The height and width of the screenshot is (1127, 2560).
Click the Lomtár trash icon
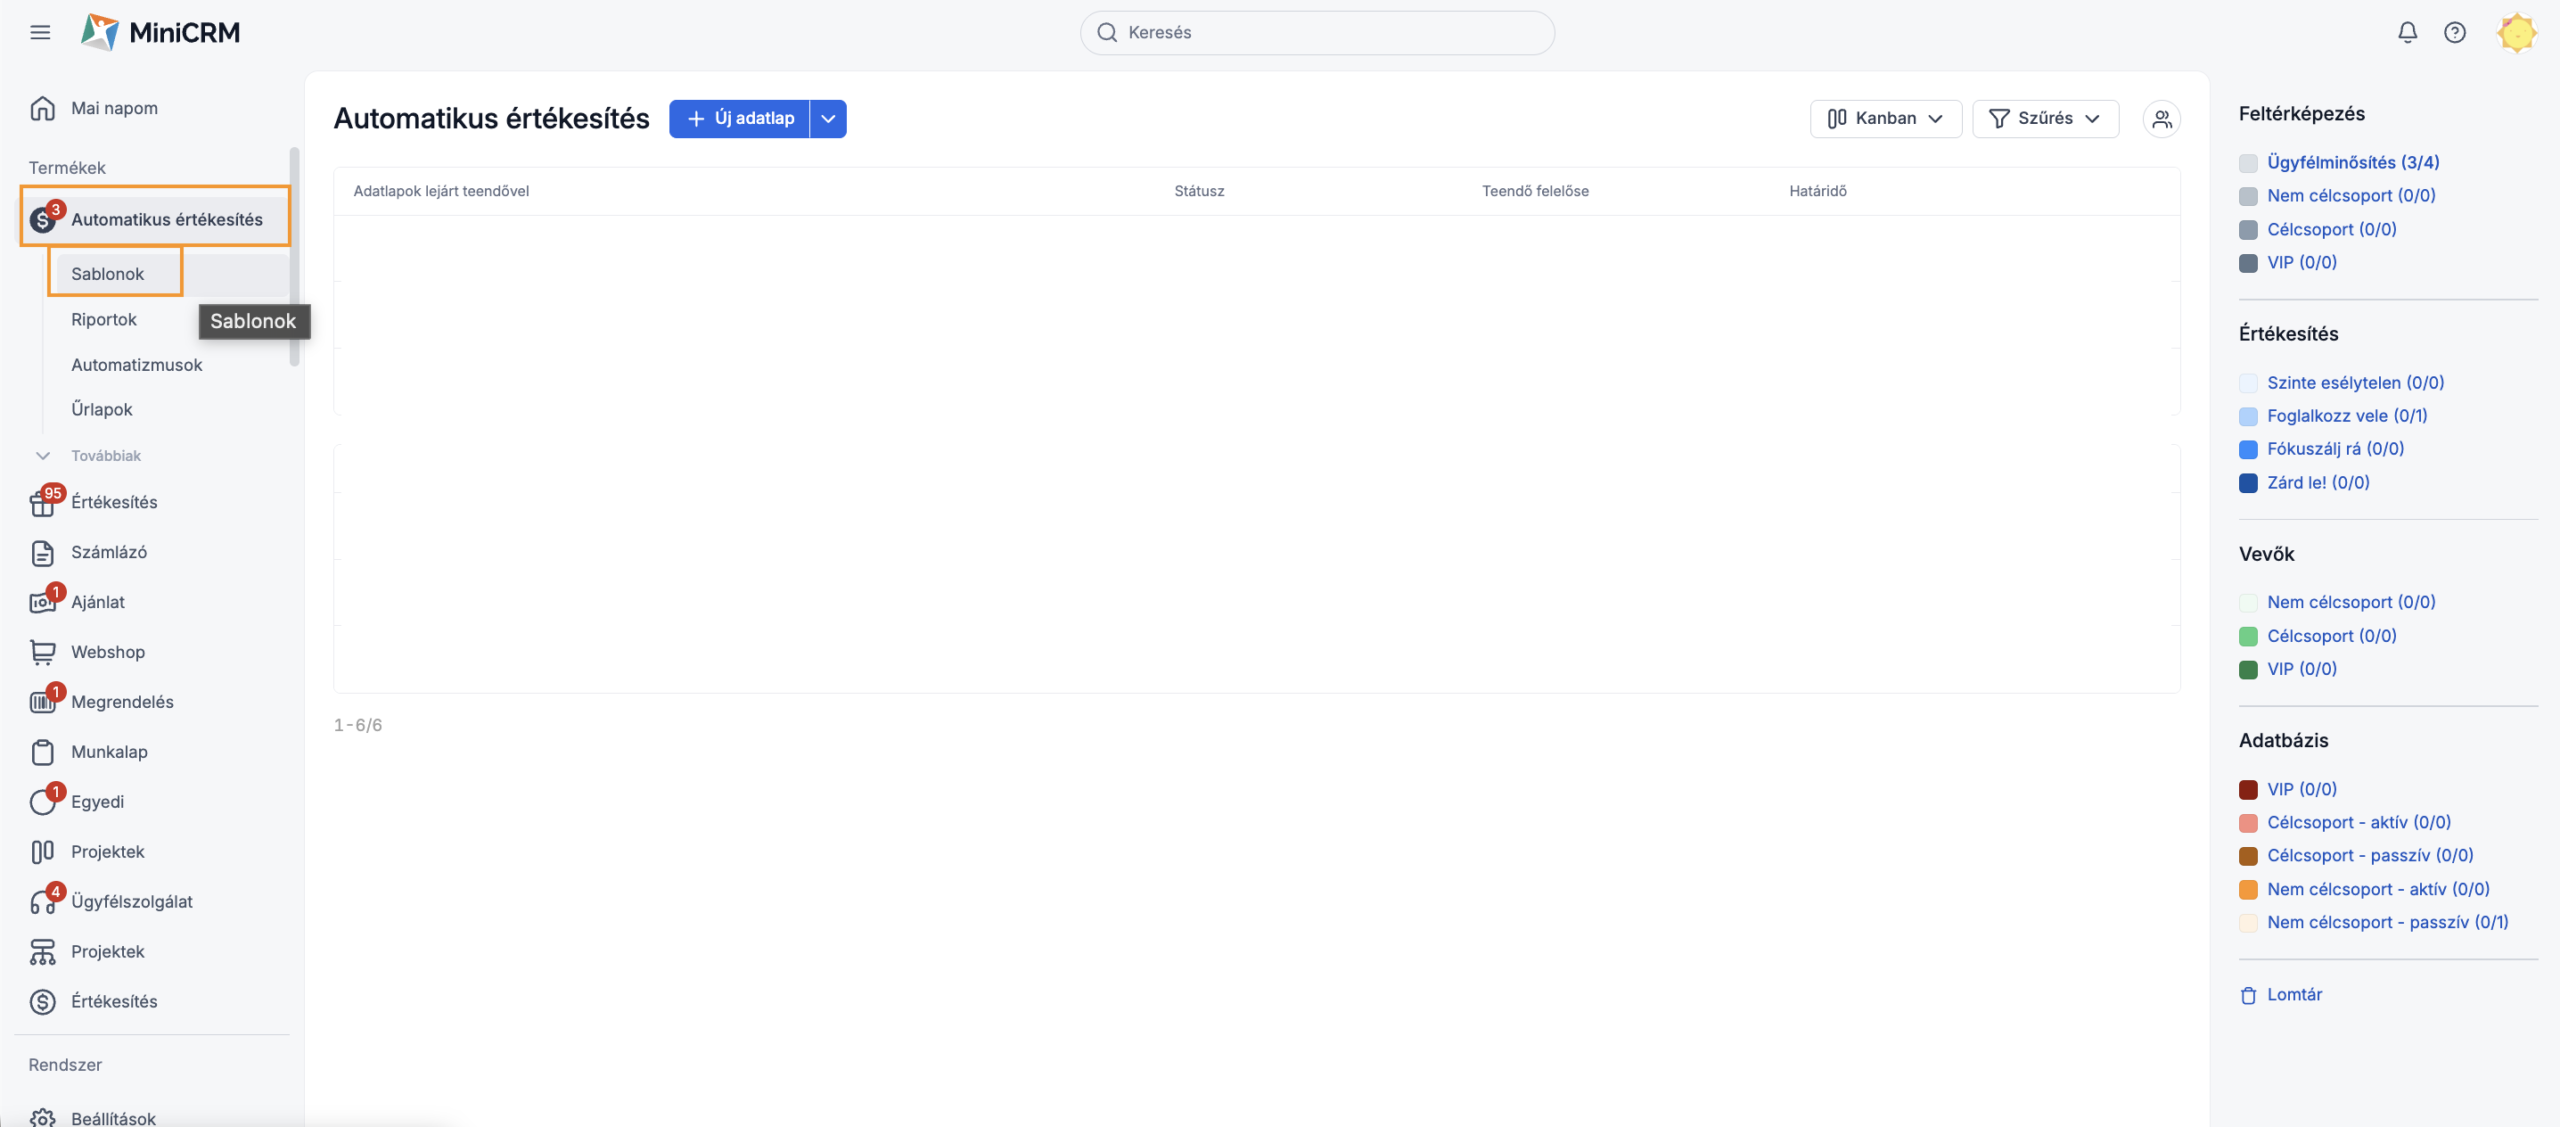(2248, 995)
